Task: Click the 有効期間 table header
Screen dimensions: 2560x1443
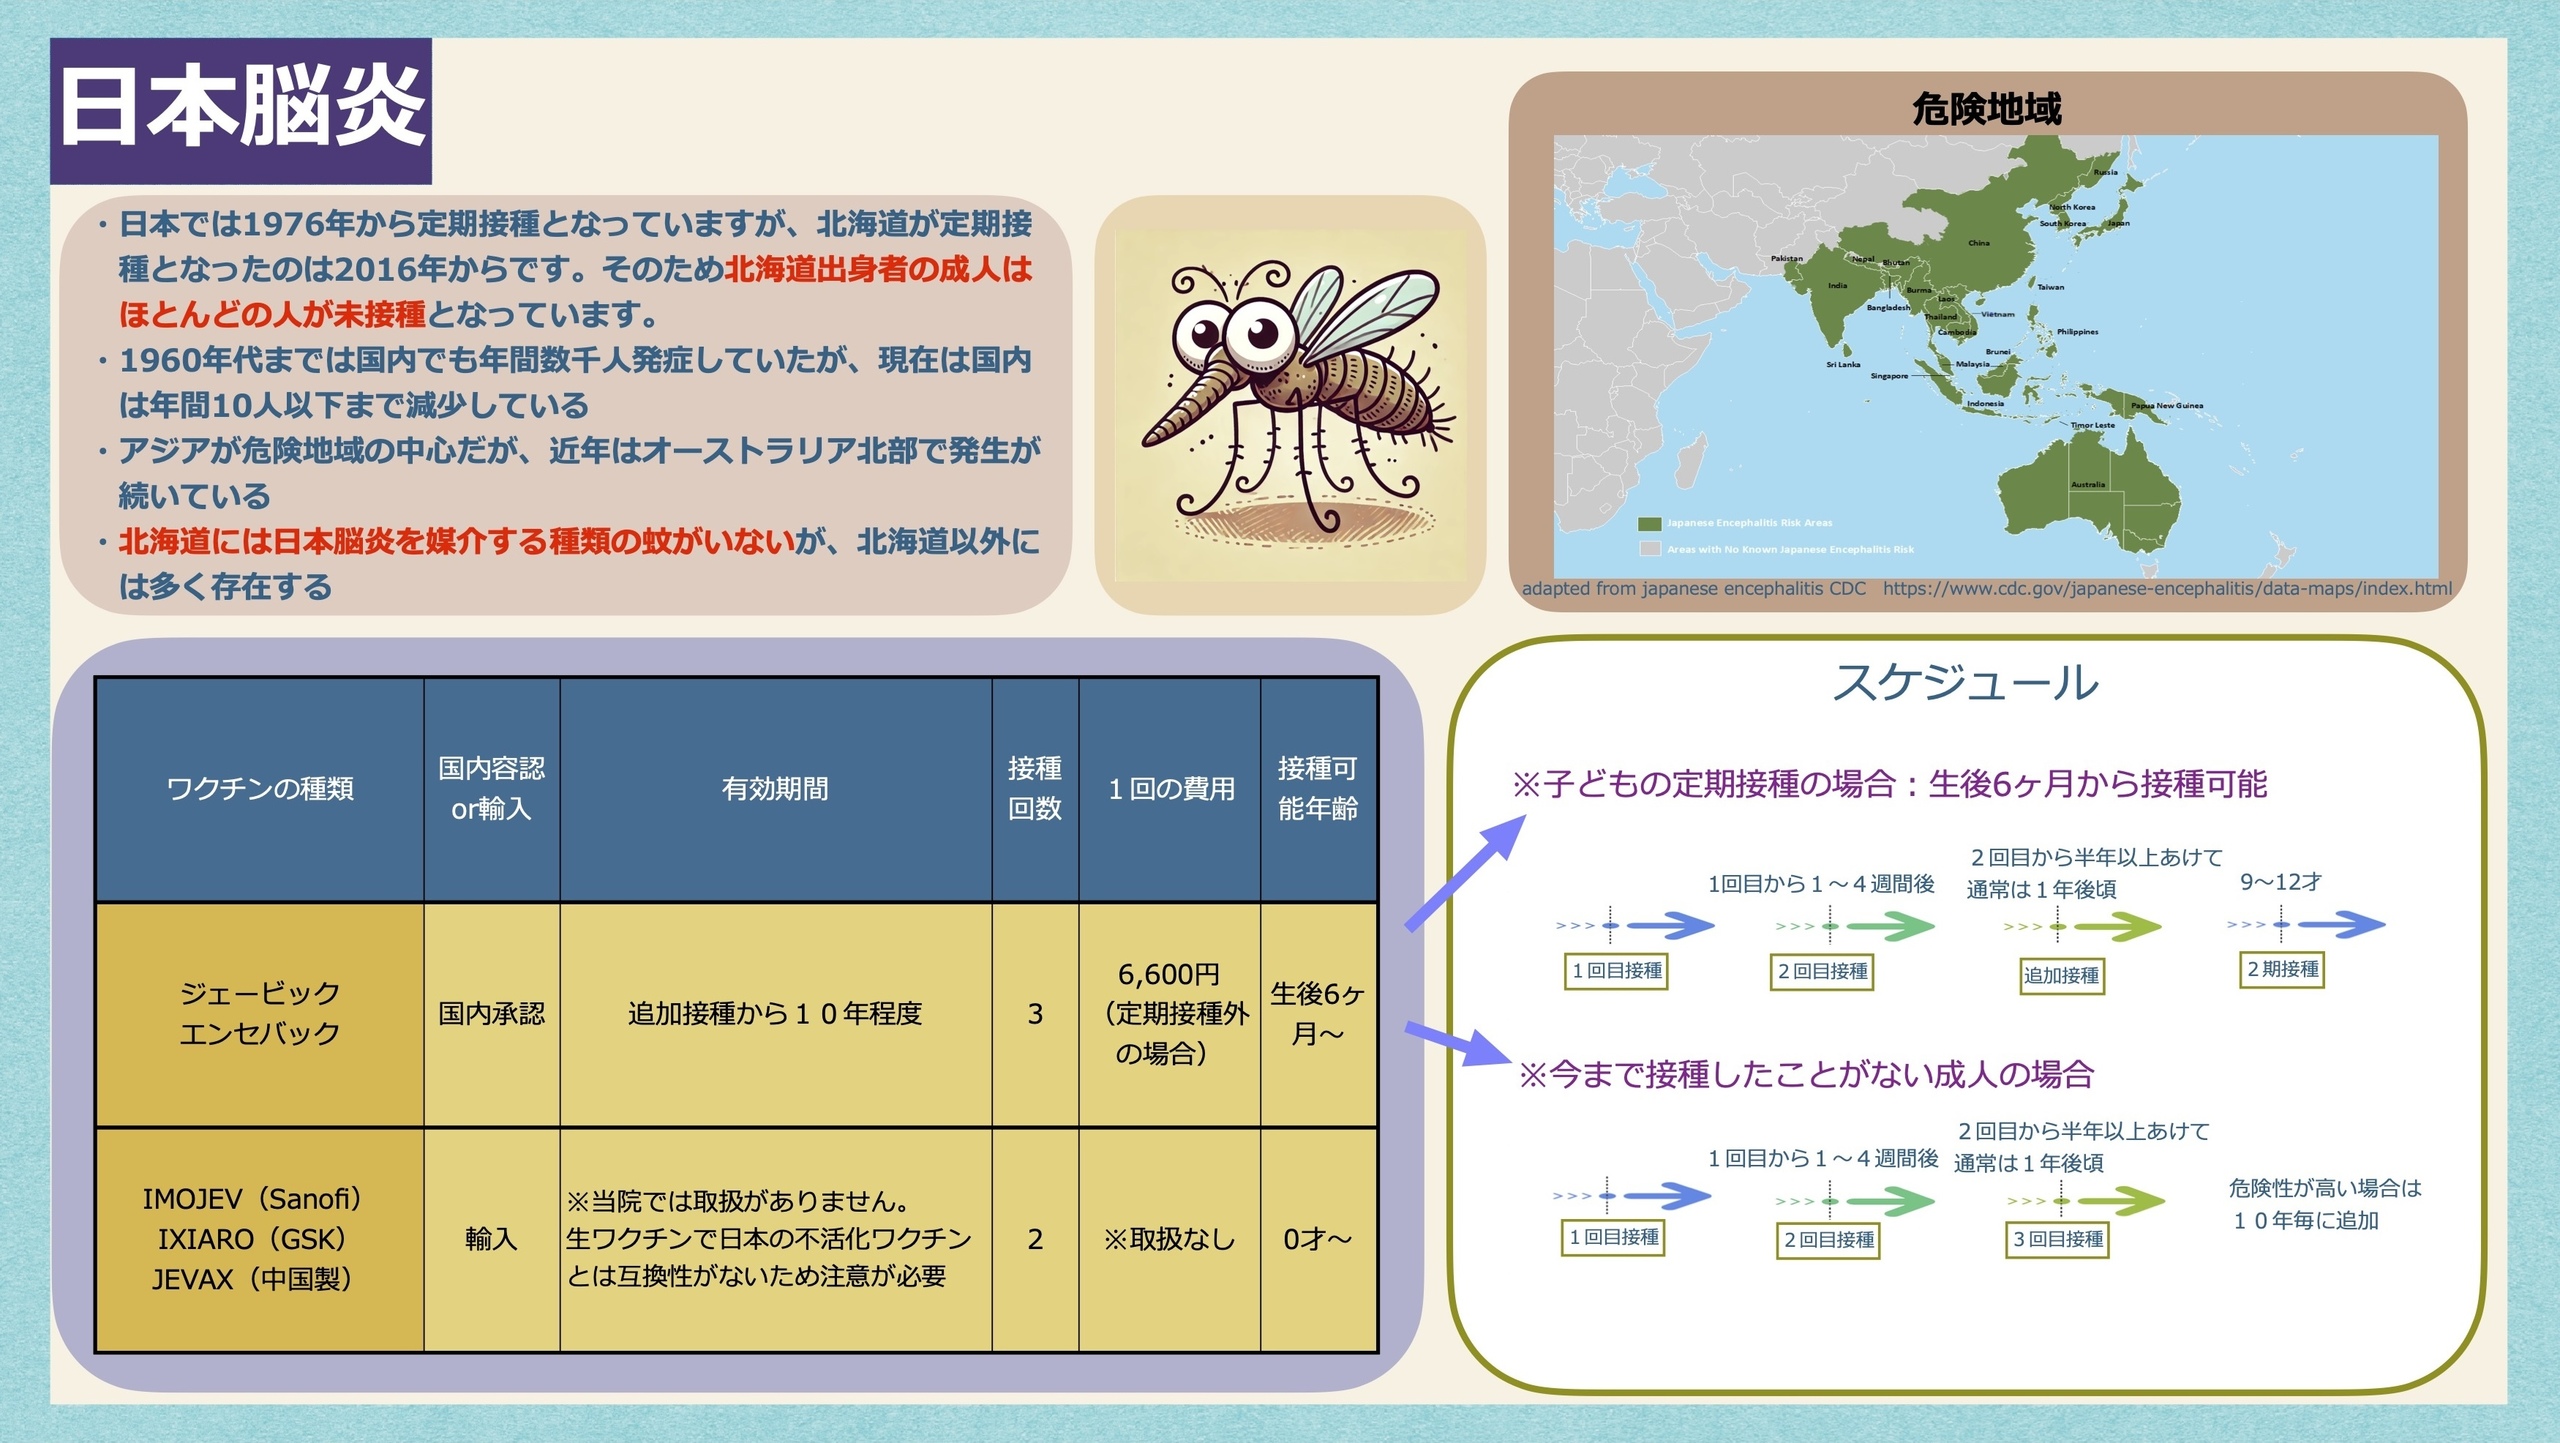Action: pos(775,790)
